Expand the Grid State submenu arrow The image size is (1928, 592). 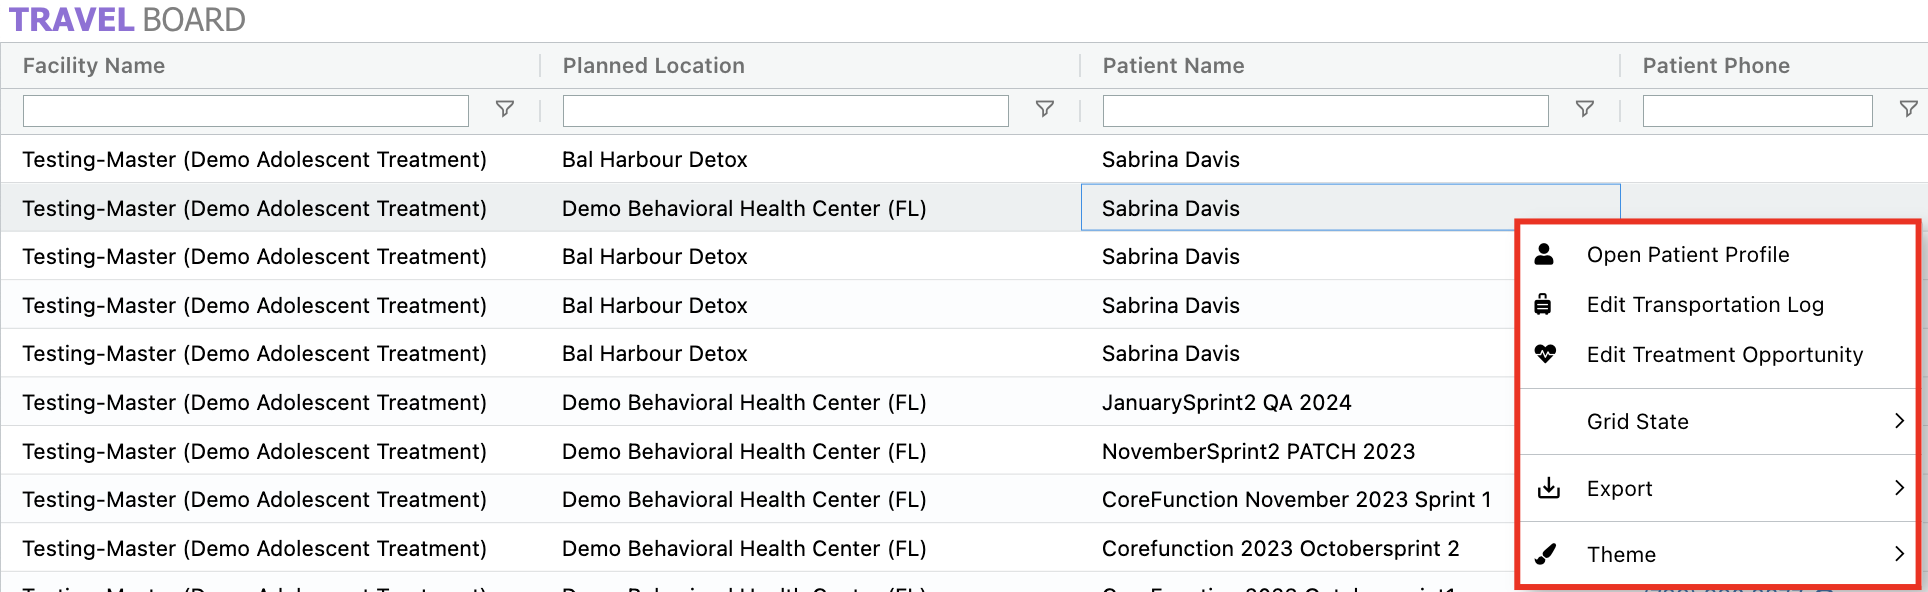pos(1898,421)
